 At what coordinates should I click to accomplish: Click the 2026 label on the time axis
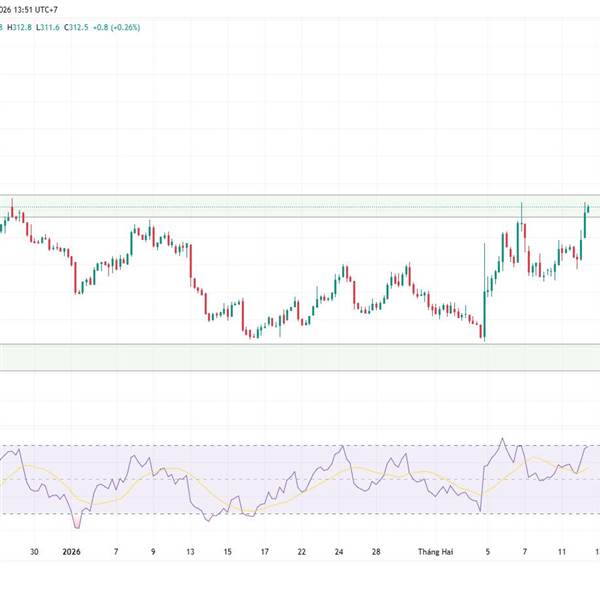(72, 551)
